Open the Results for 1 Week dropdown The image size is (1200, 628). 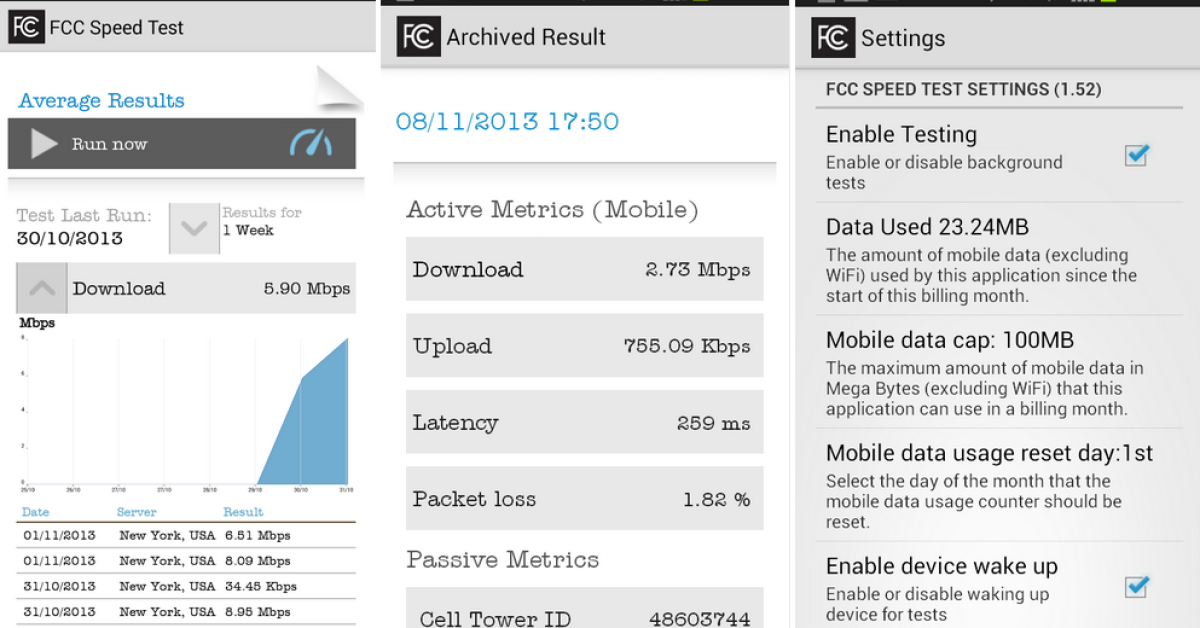click(x=193, y=229)
